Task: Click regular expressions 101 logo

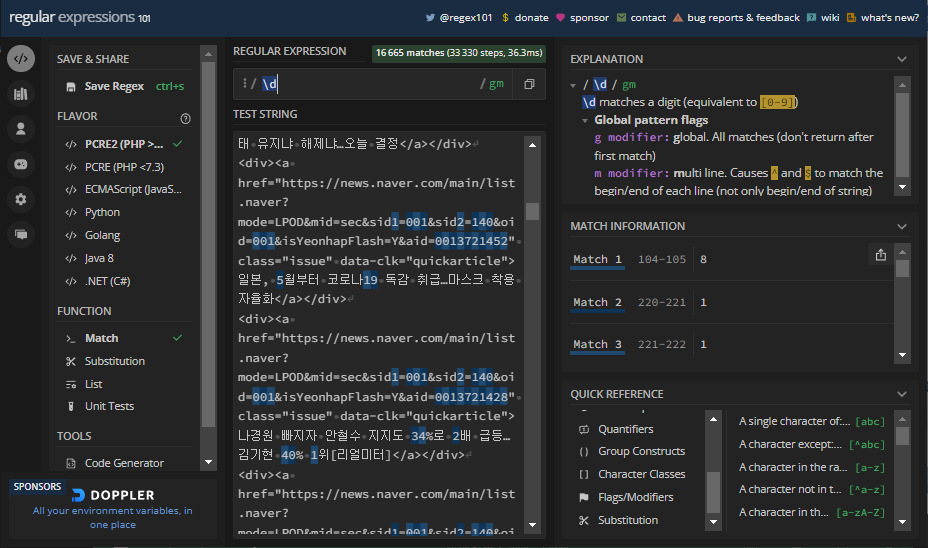Action: click(x=80, y=17)
